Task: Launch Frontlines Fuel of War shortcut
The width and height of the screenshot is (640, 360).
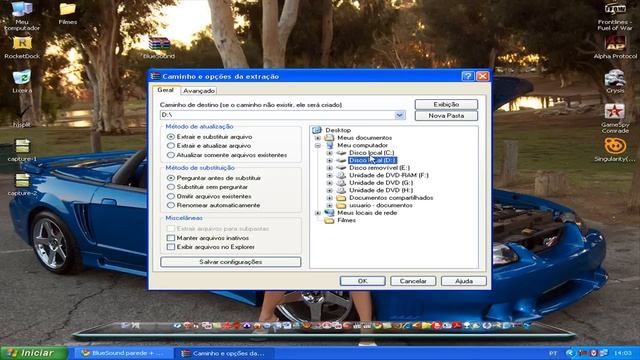Action: (614, 16)
